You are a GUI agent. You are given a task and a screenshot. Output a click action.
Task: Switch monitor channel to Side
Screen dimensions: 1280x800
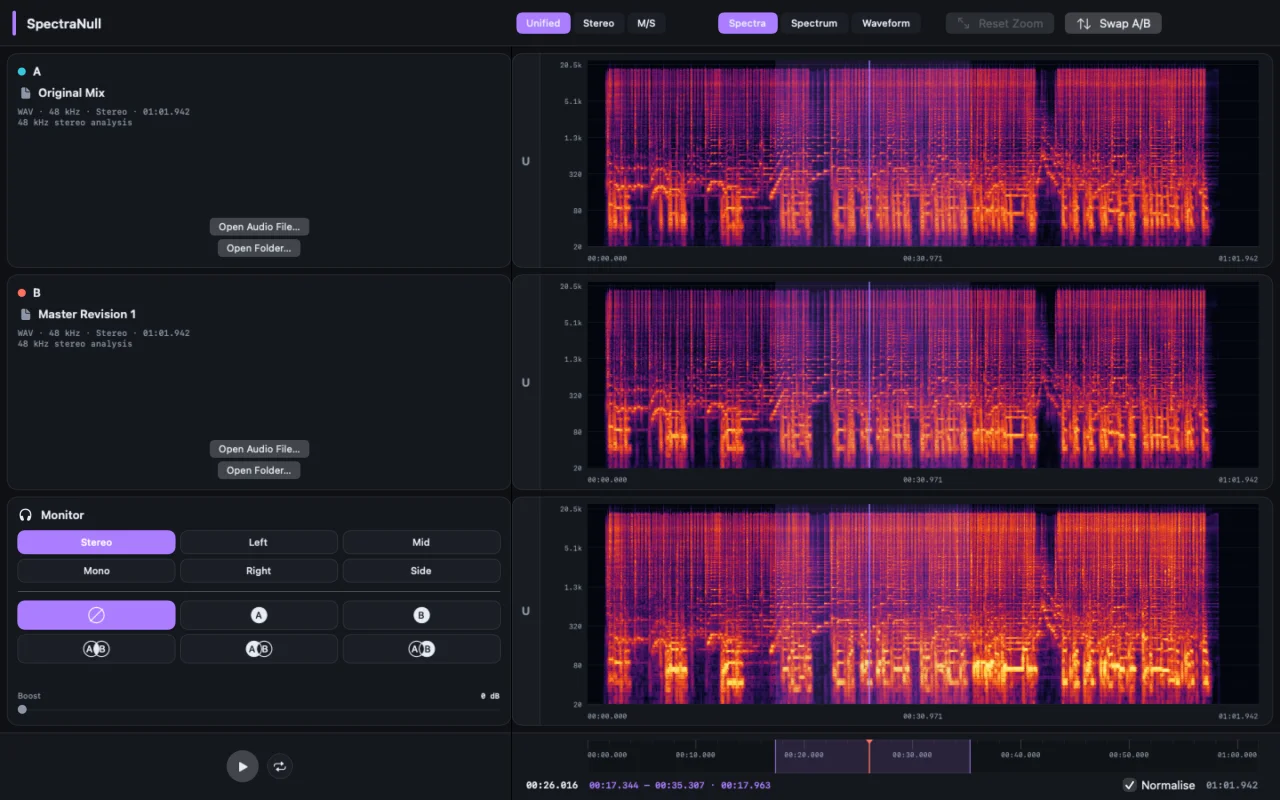coord(421,571)
